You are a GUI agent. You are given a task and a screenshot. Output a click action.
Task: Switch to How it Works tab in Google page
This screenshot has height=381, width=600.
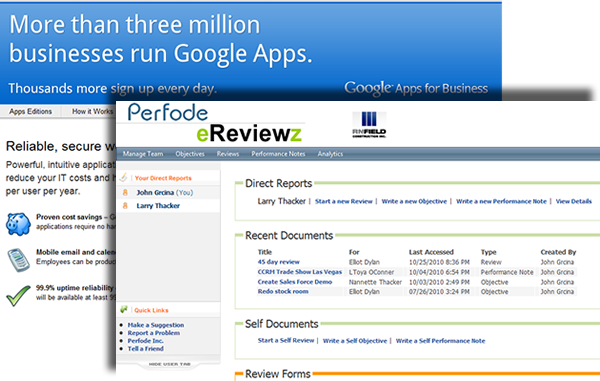[92, 111]
